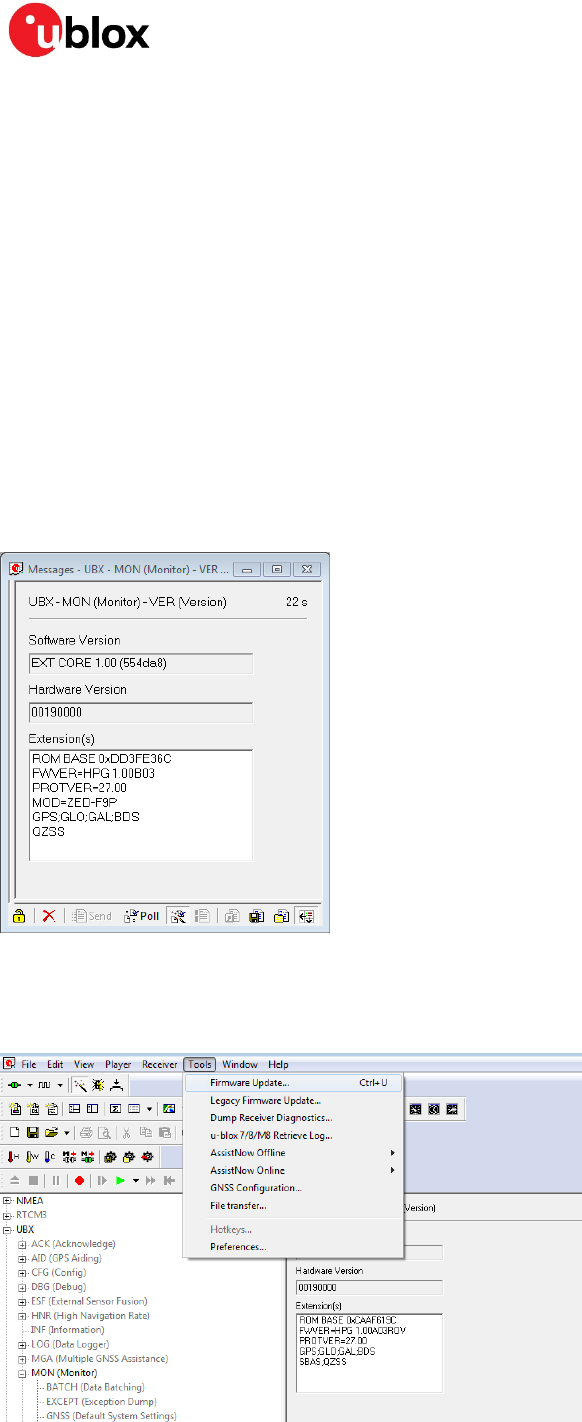582x1422 pixels.
Task: Expand the NMEA tree node
Action: click(x=8, y=1201)
